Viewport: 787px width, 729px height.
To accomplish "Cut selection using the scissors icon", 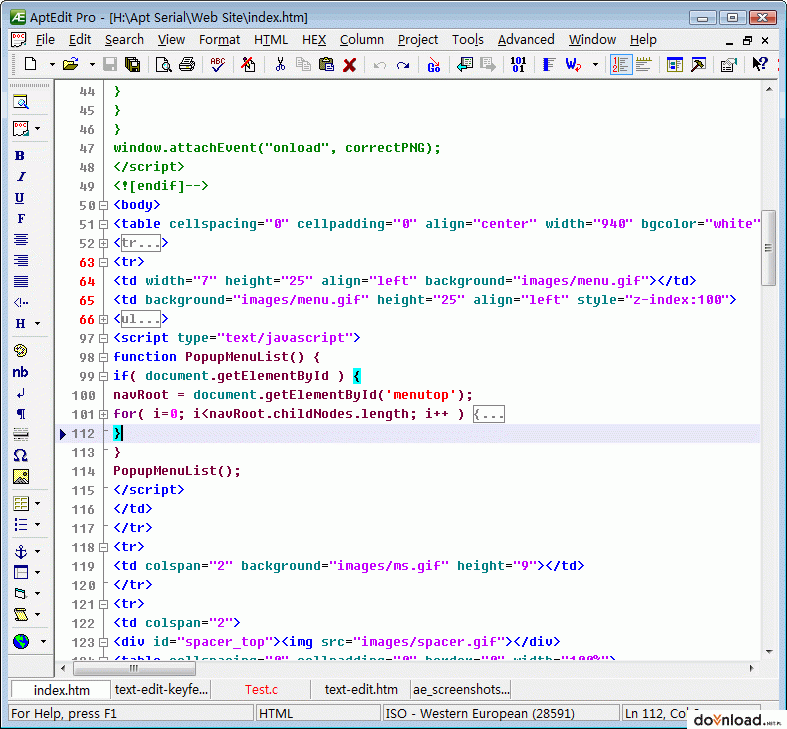I will click(280, 64).
